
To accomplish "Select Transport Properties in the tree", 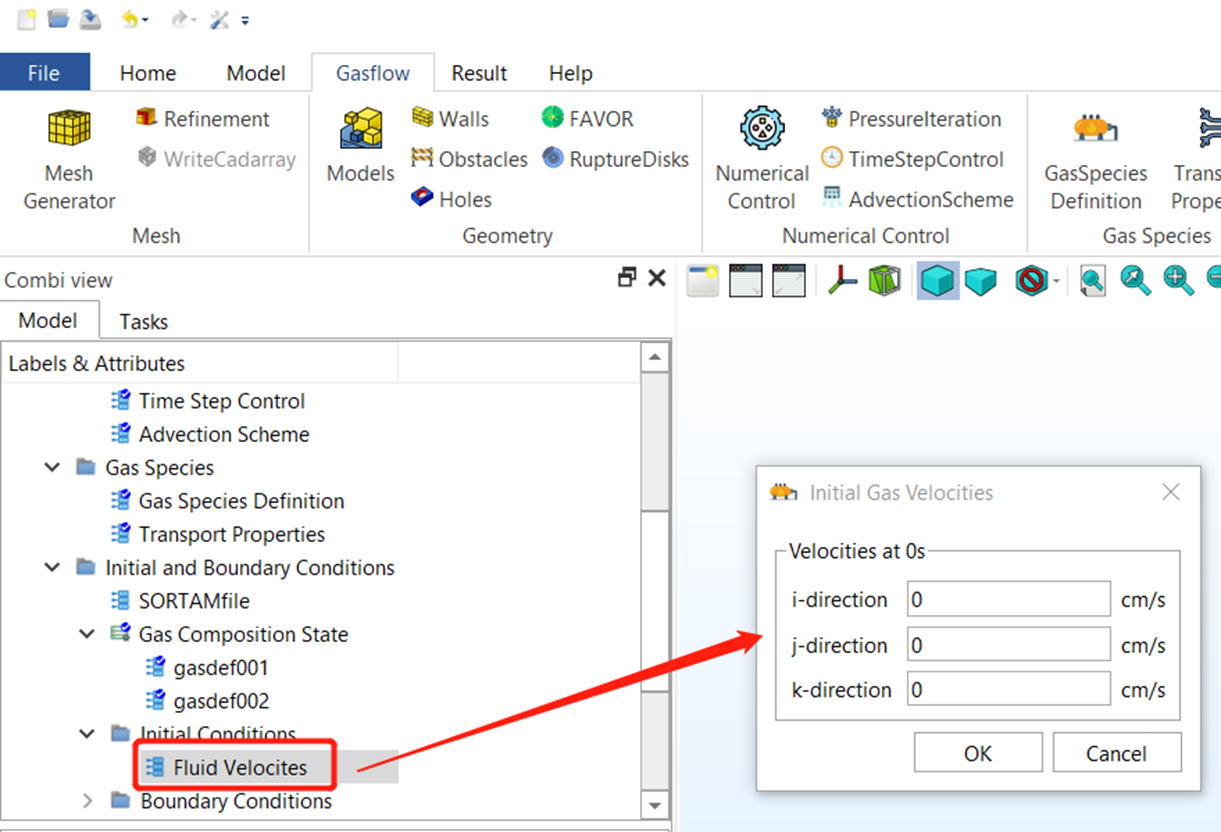I will 231,534.
